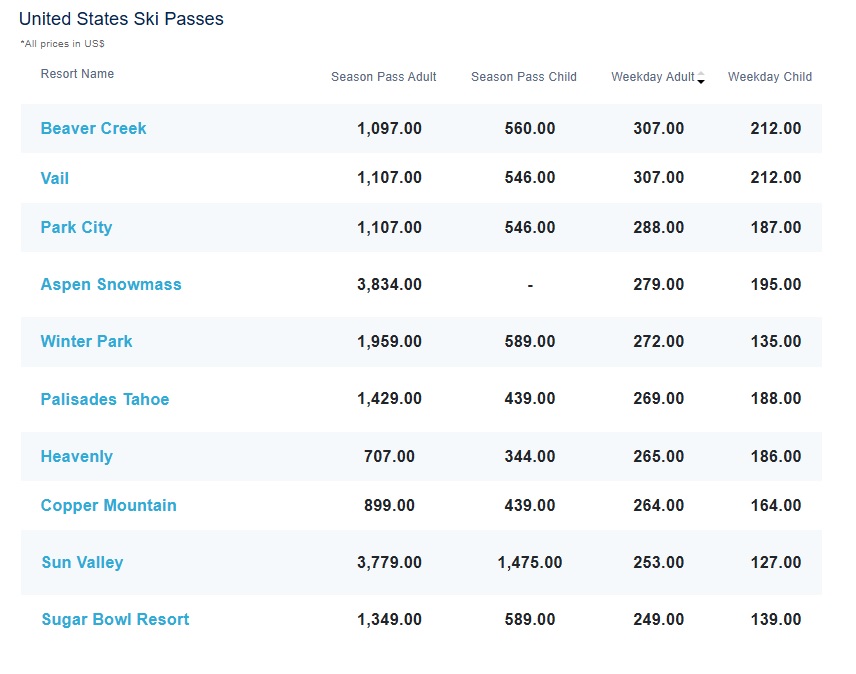The width and height of the screenshot is (856, 674).
Task: Open the Beaver Creek resort link
Action: click(x=93, y=128)
